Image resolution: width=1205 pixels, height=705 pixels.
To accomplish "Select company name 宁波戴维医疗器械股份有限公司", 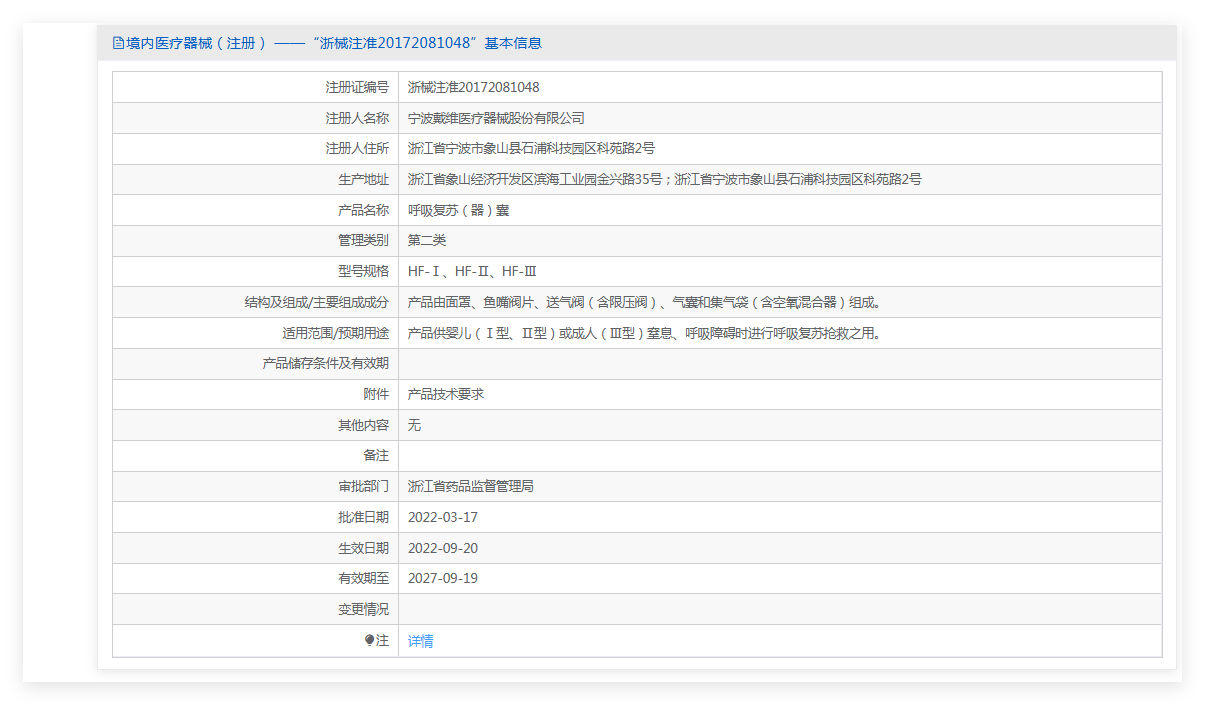I will click(x=496, y=118).
